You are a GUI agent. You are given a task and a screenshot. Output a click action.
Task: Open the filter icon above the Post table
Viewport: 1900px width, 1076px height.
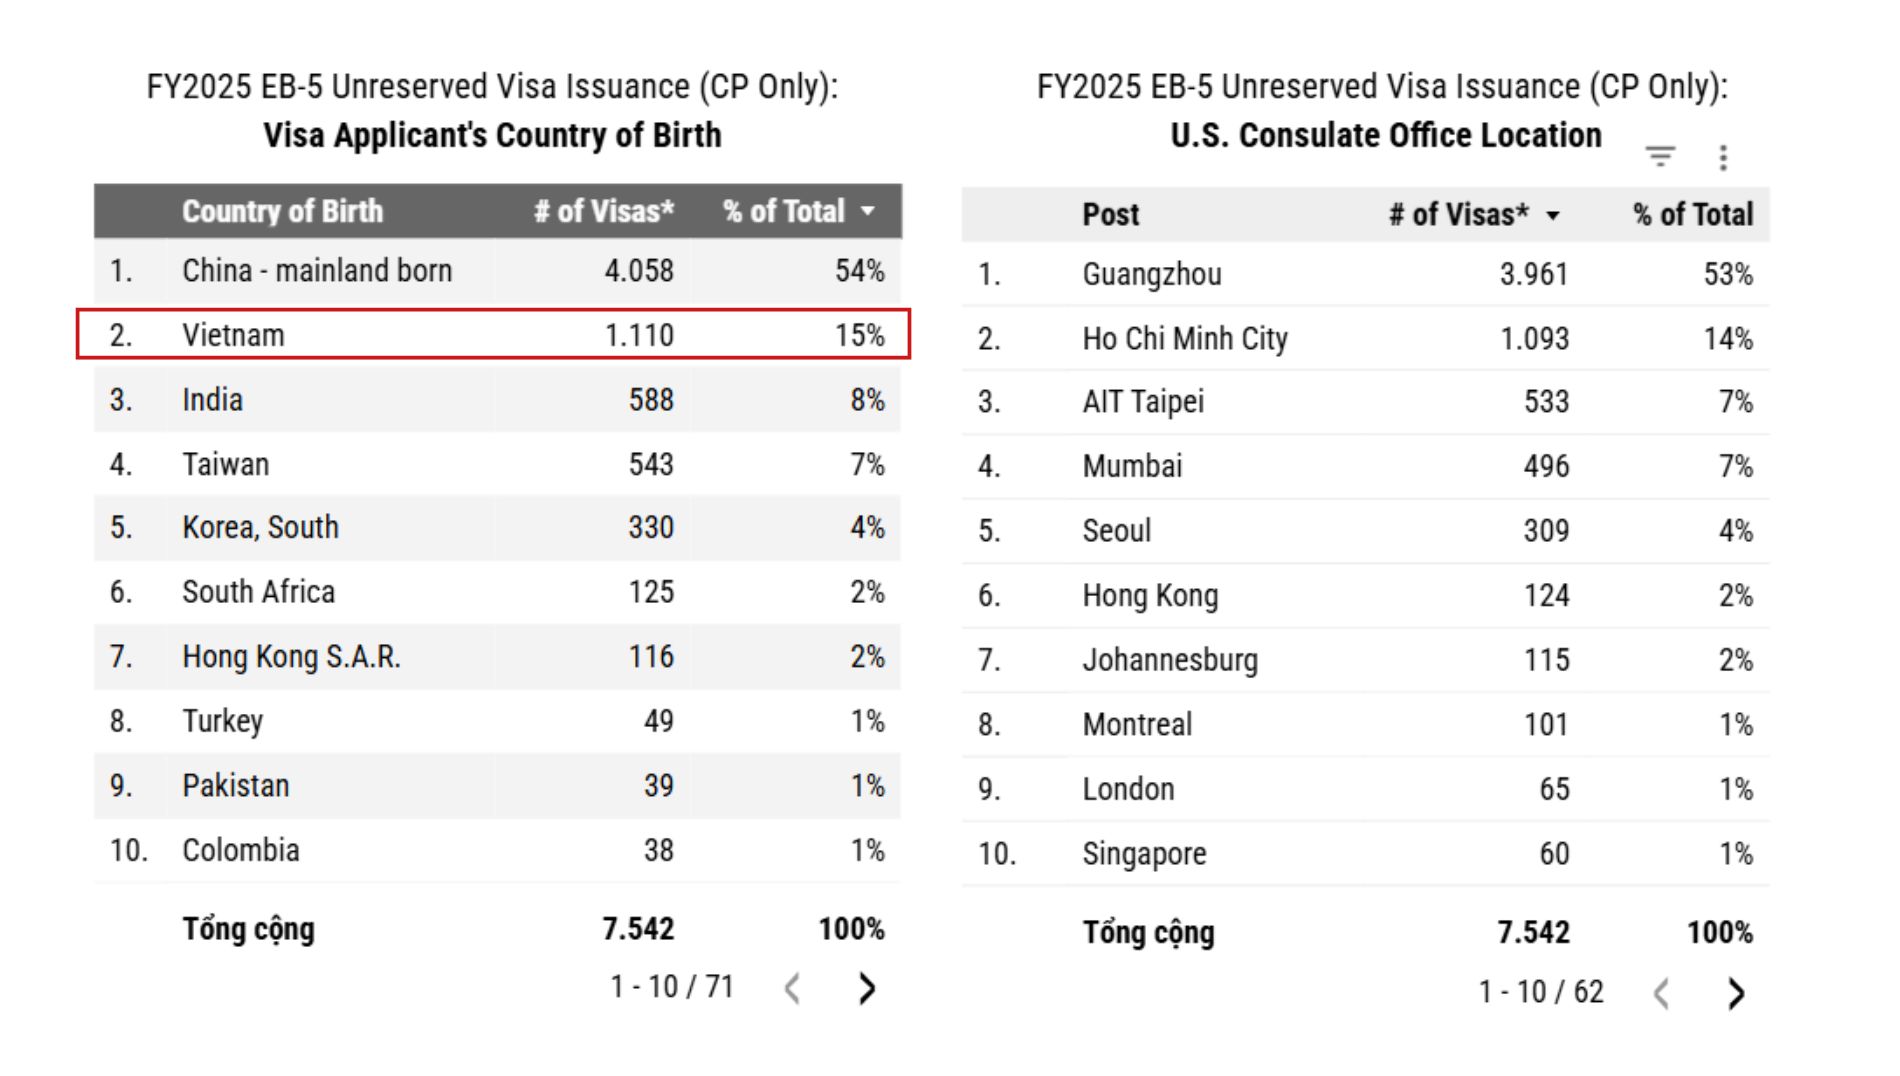(x=1660, y=157)
